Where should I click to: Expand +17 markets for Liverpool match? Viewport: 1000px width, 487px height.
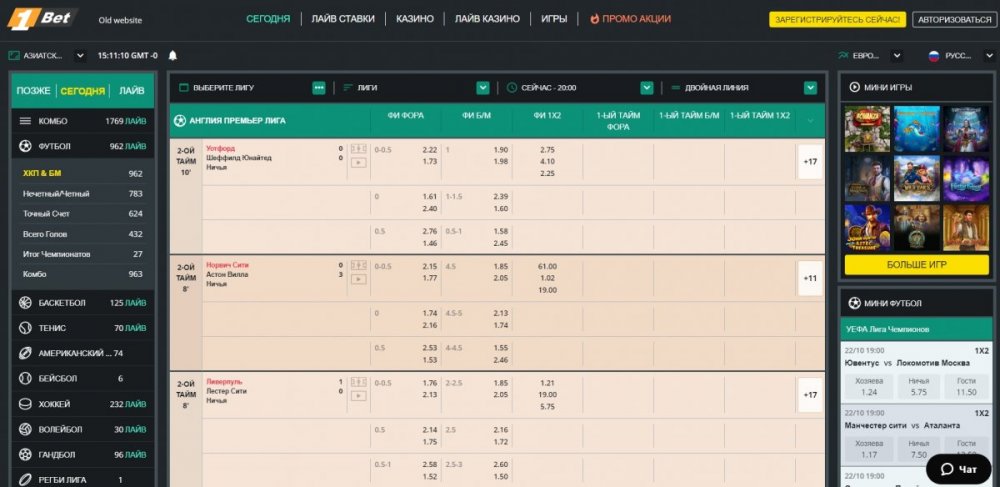[811, 395]
